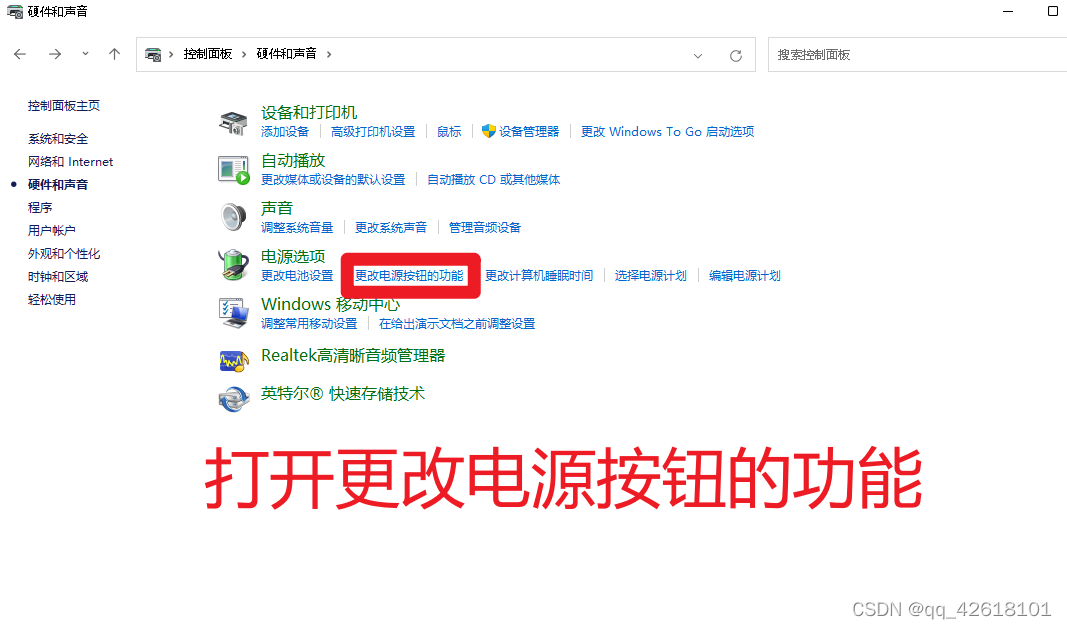Click 更改媒体或设备的默认设置 link
This screenshot has height=629, width=1067.
[333, 180]
